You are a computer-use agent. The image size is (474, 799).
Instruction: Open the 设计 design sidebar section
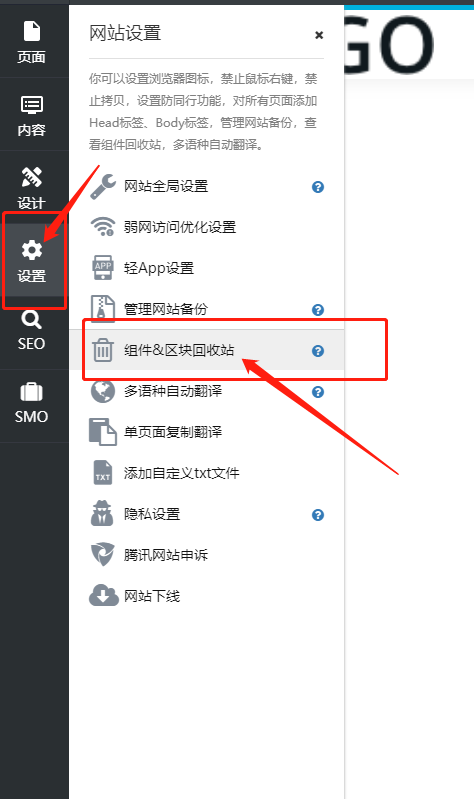(x=32, y=188)
